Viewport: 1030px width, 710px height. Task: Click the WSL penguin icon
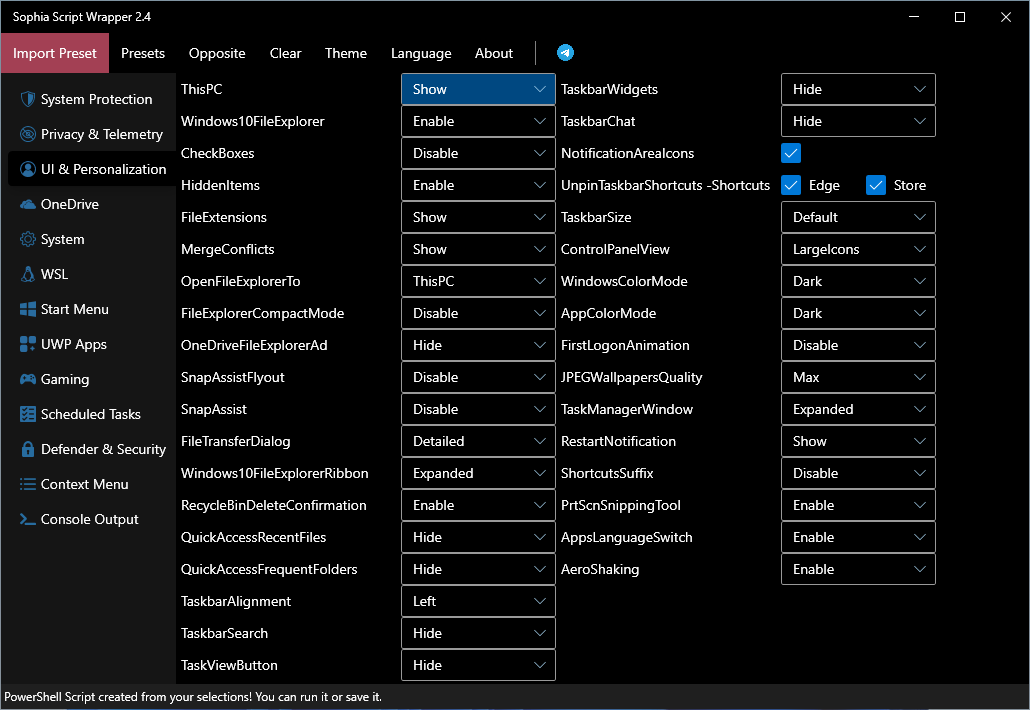[28, 274]
